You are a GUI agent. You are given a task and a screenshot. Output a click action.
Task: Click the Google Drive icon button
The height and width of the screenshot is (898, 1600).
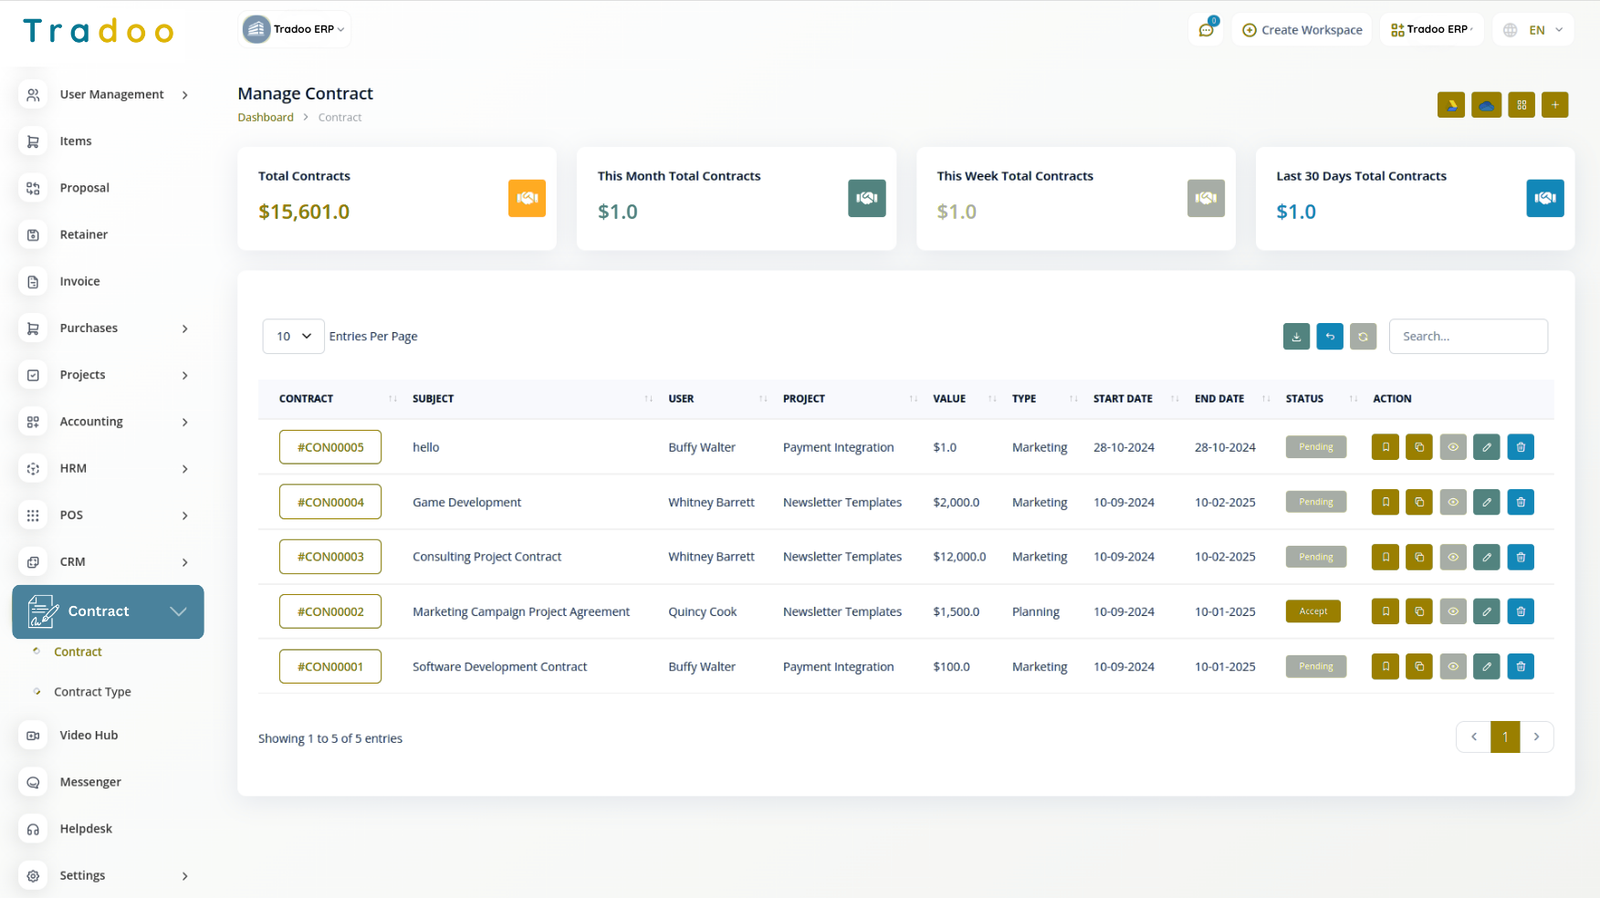coord(1450,105)
